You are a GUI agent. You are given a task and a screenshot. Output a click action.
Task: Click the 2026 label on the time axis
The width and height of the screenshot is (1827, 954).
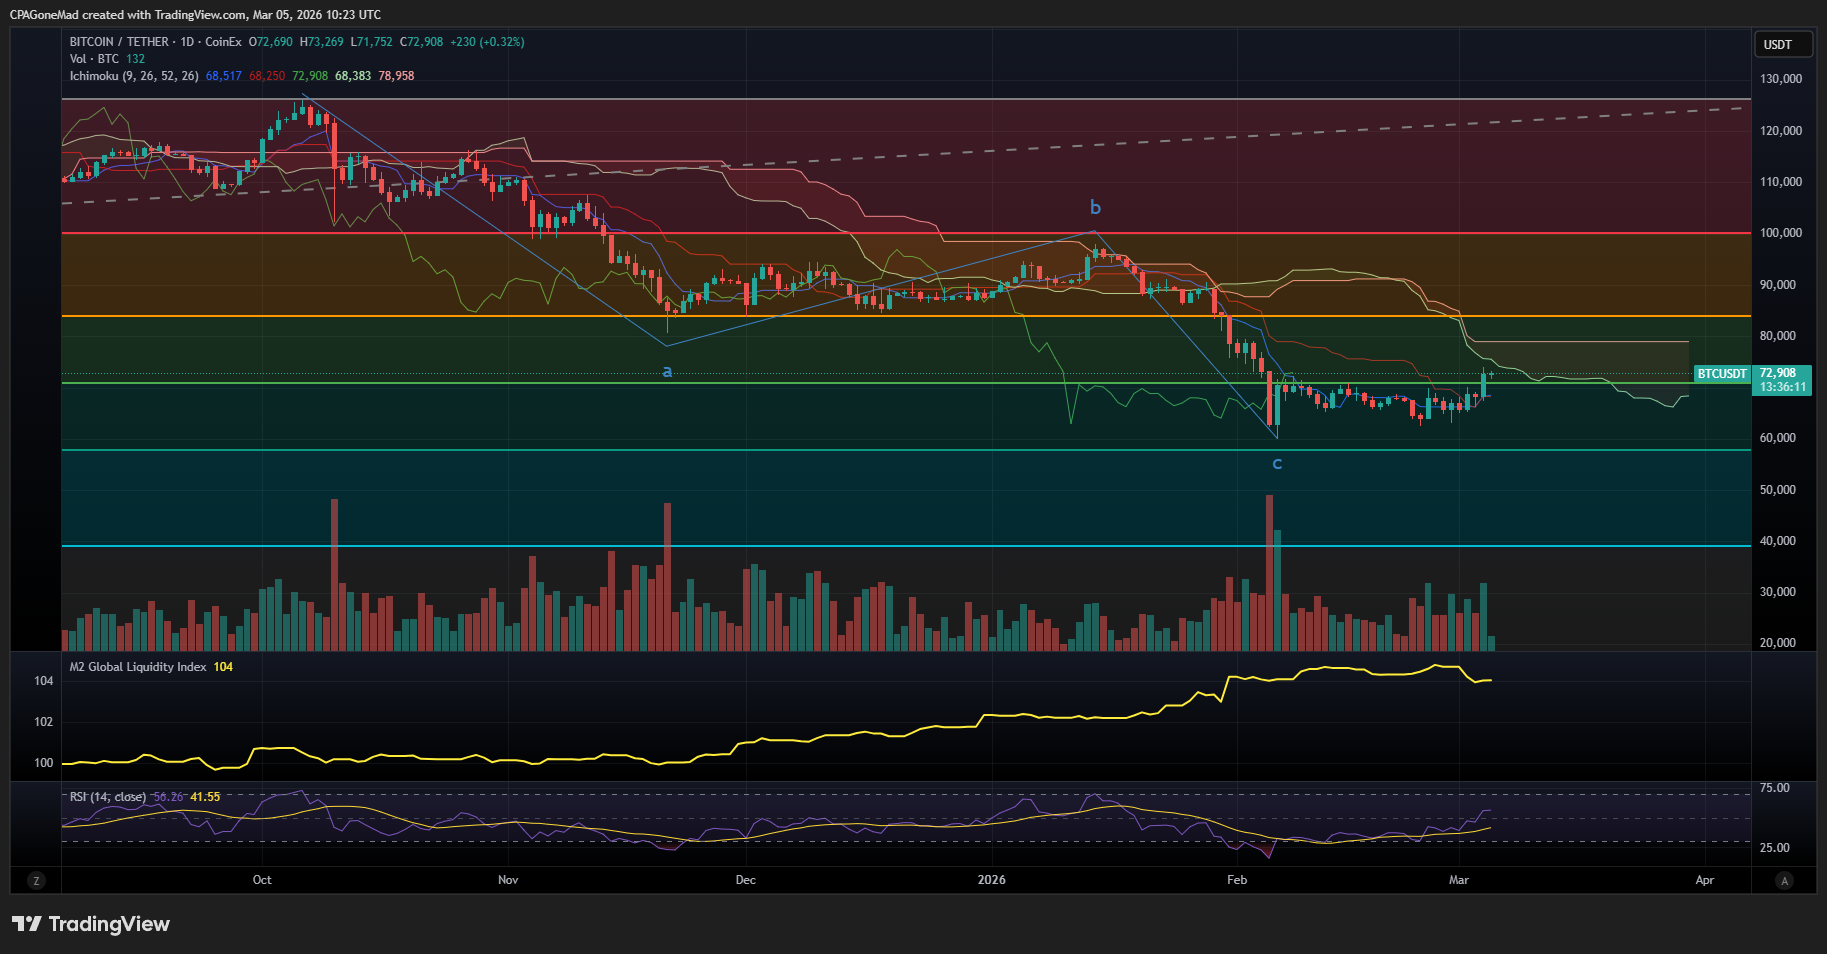[x=991, y=880]
